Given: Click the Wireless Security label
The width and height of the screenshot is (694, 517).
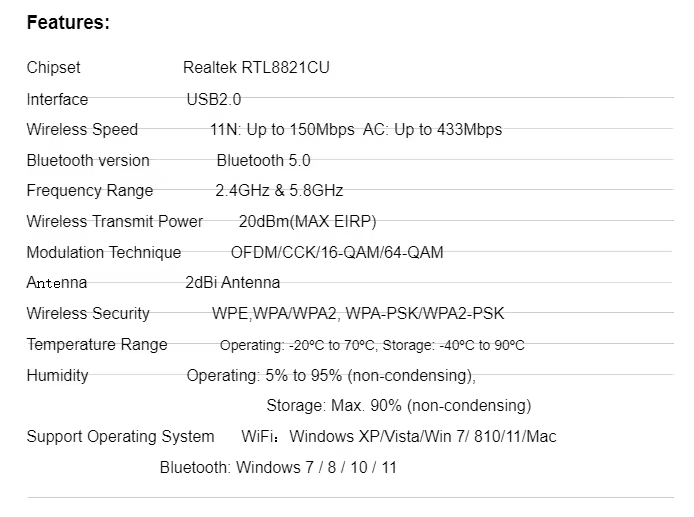Looking at the screenshot, I should point(88,313).
